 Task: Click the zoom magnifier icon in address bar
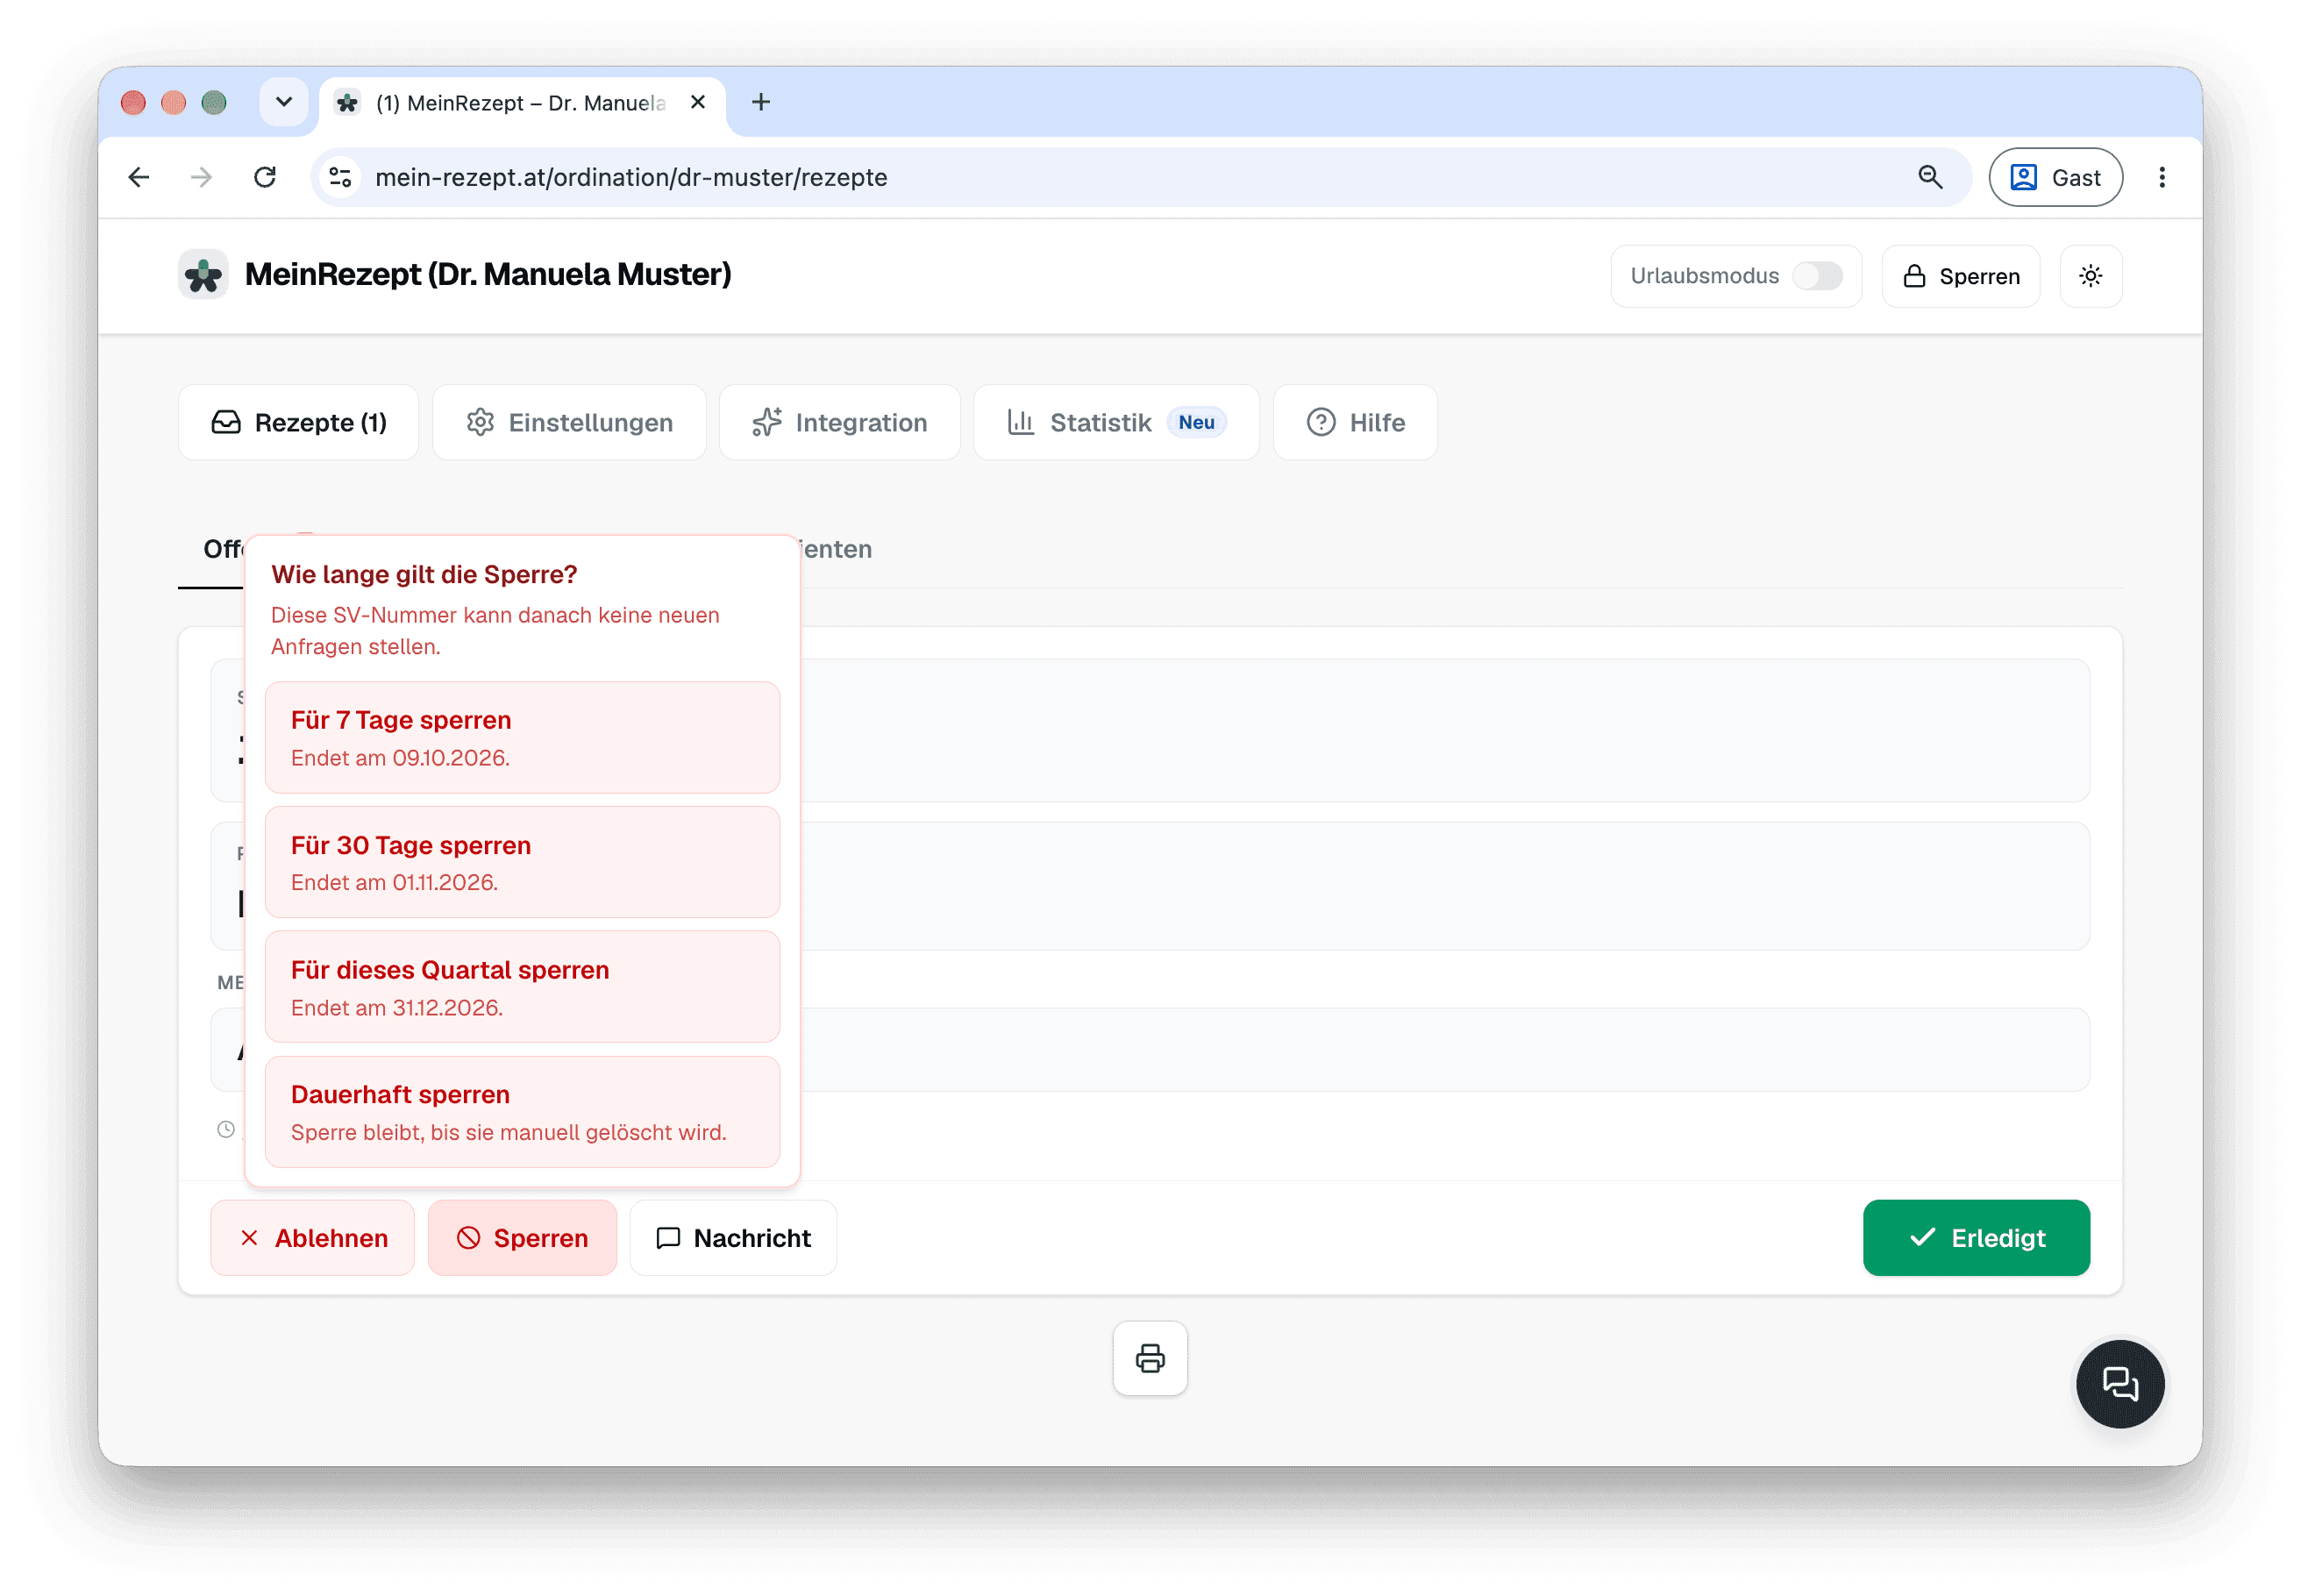[1930, 177]
